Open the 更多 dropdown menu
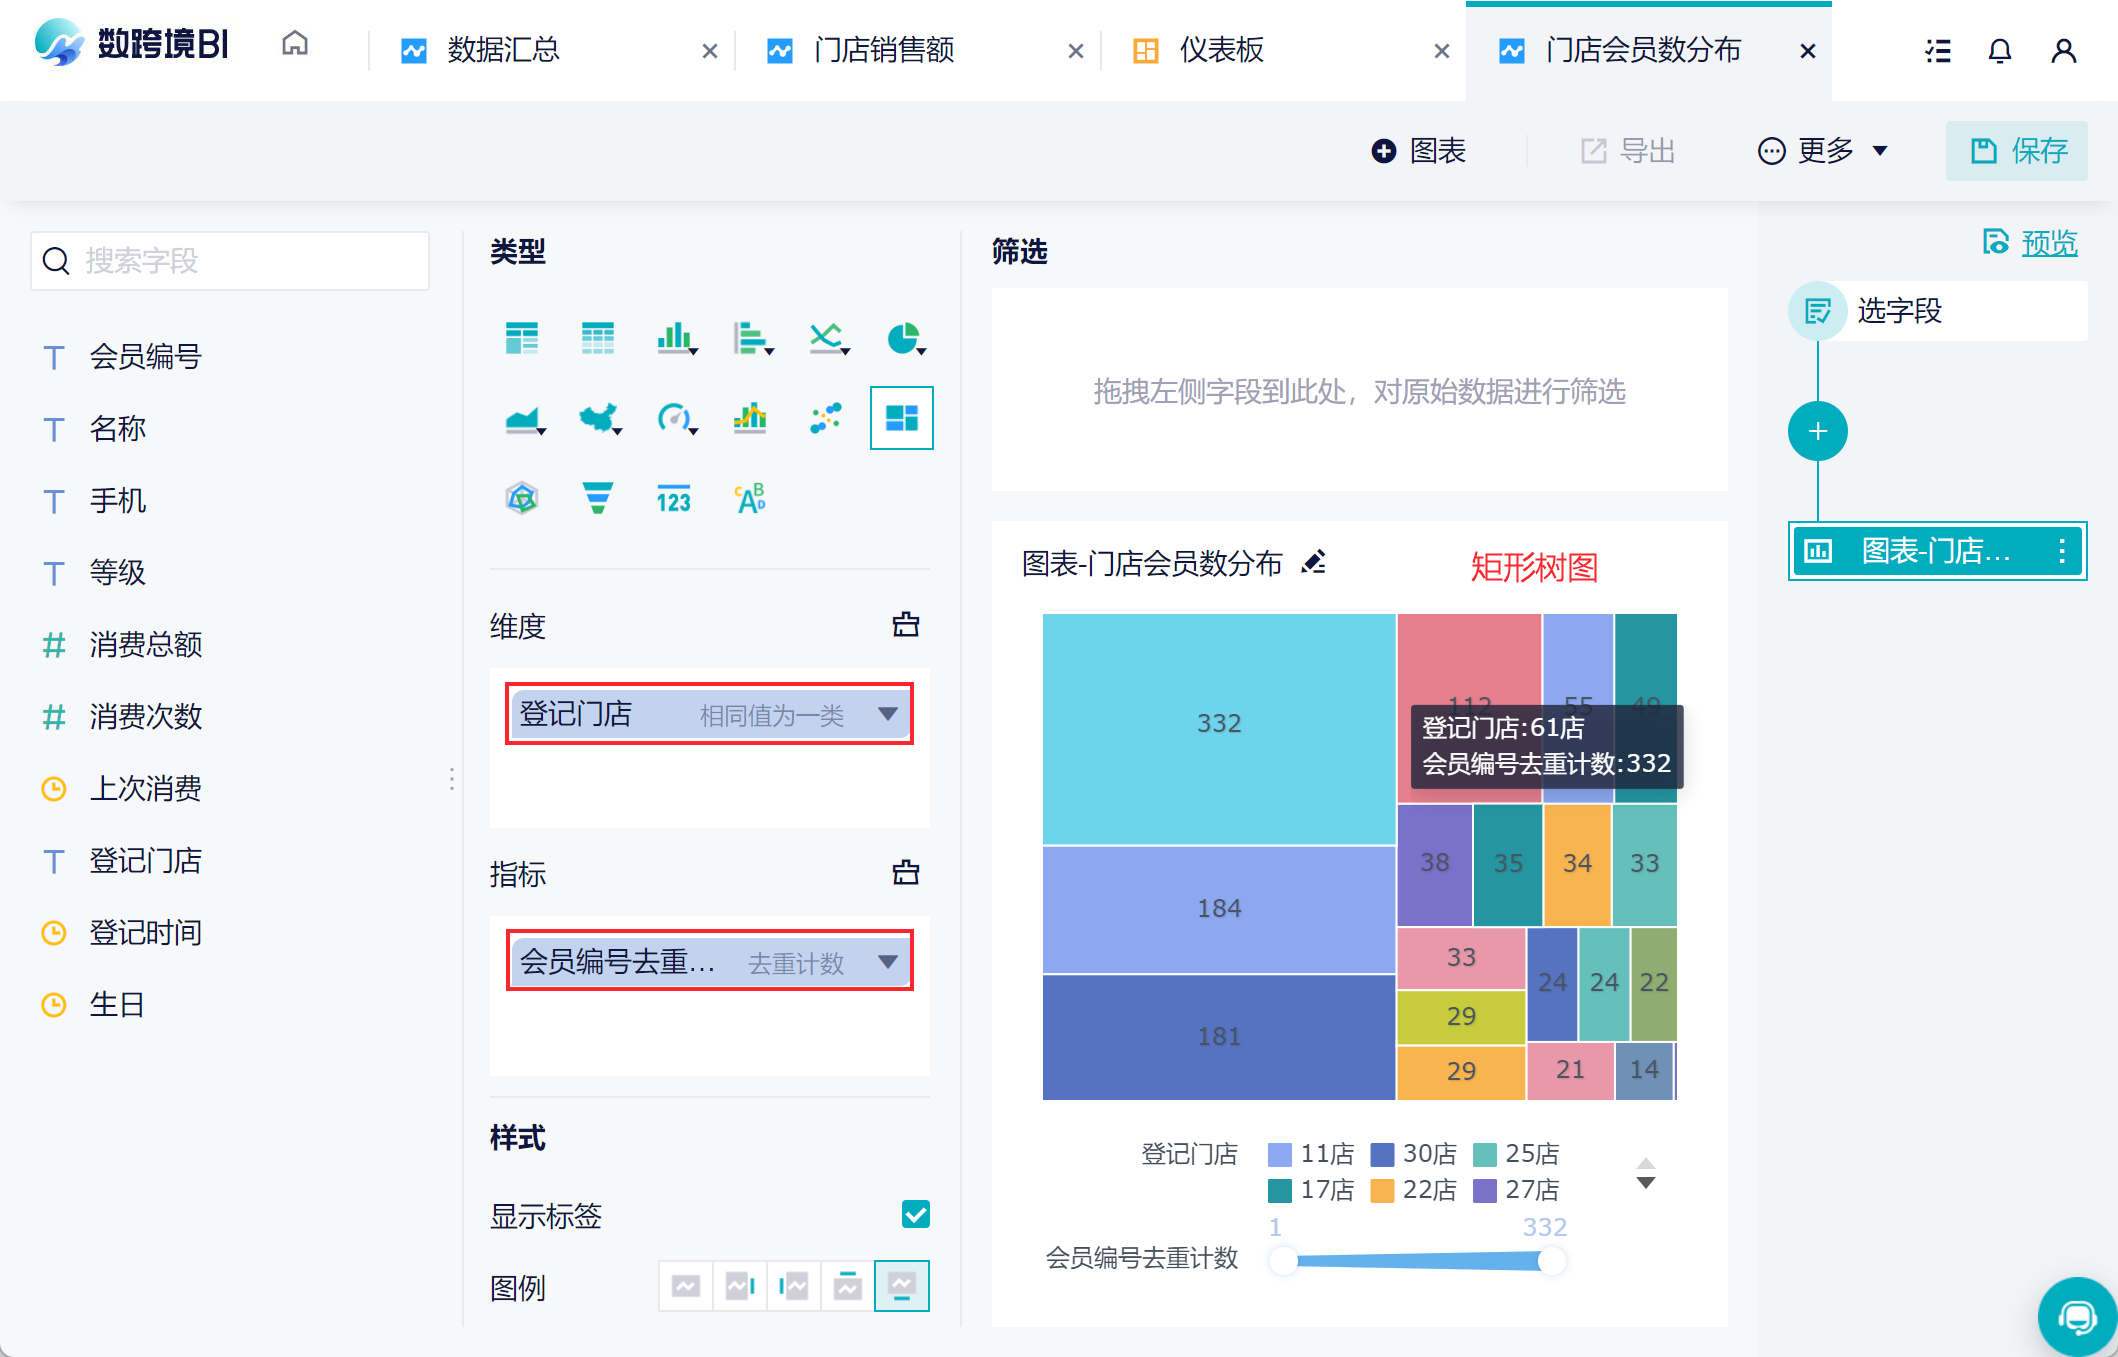Screen dimensions: 2118x1357 1823,151
